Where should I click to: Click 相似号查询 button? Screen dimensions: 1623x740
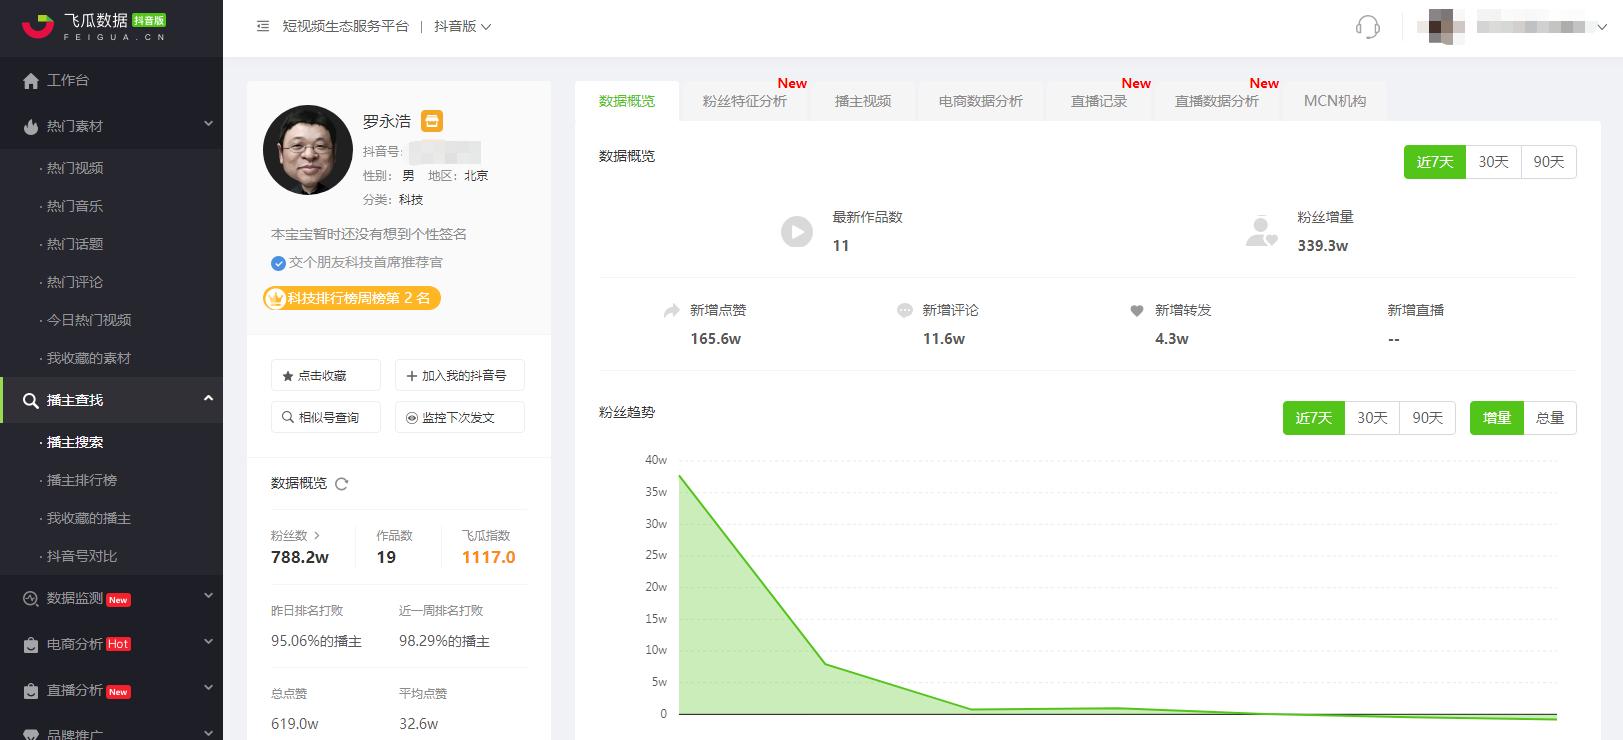click(x=326, y=417)
